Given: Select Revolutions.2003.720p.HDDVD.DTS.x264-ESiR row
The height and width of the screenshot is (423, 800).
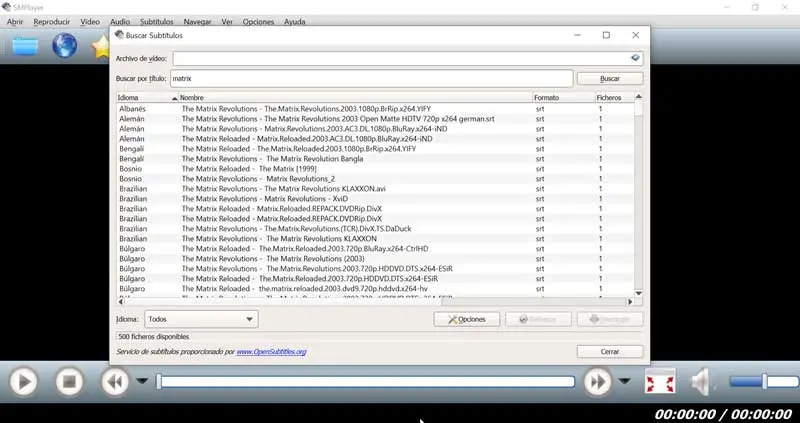Looking at the screenshot, I should click(375, 268).
